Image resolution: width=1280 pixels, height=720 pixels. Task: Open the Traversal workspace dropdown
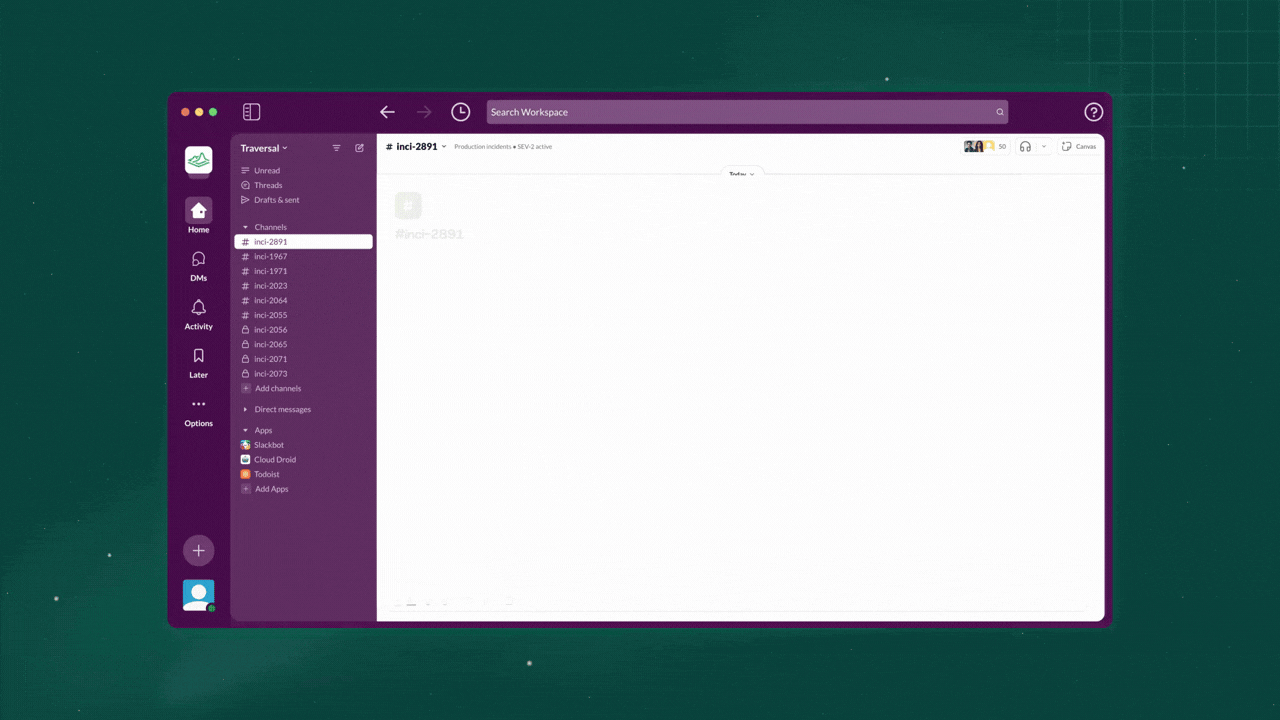264,148
